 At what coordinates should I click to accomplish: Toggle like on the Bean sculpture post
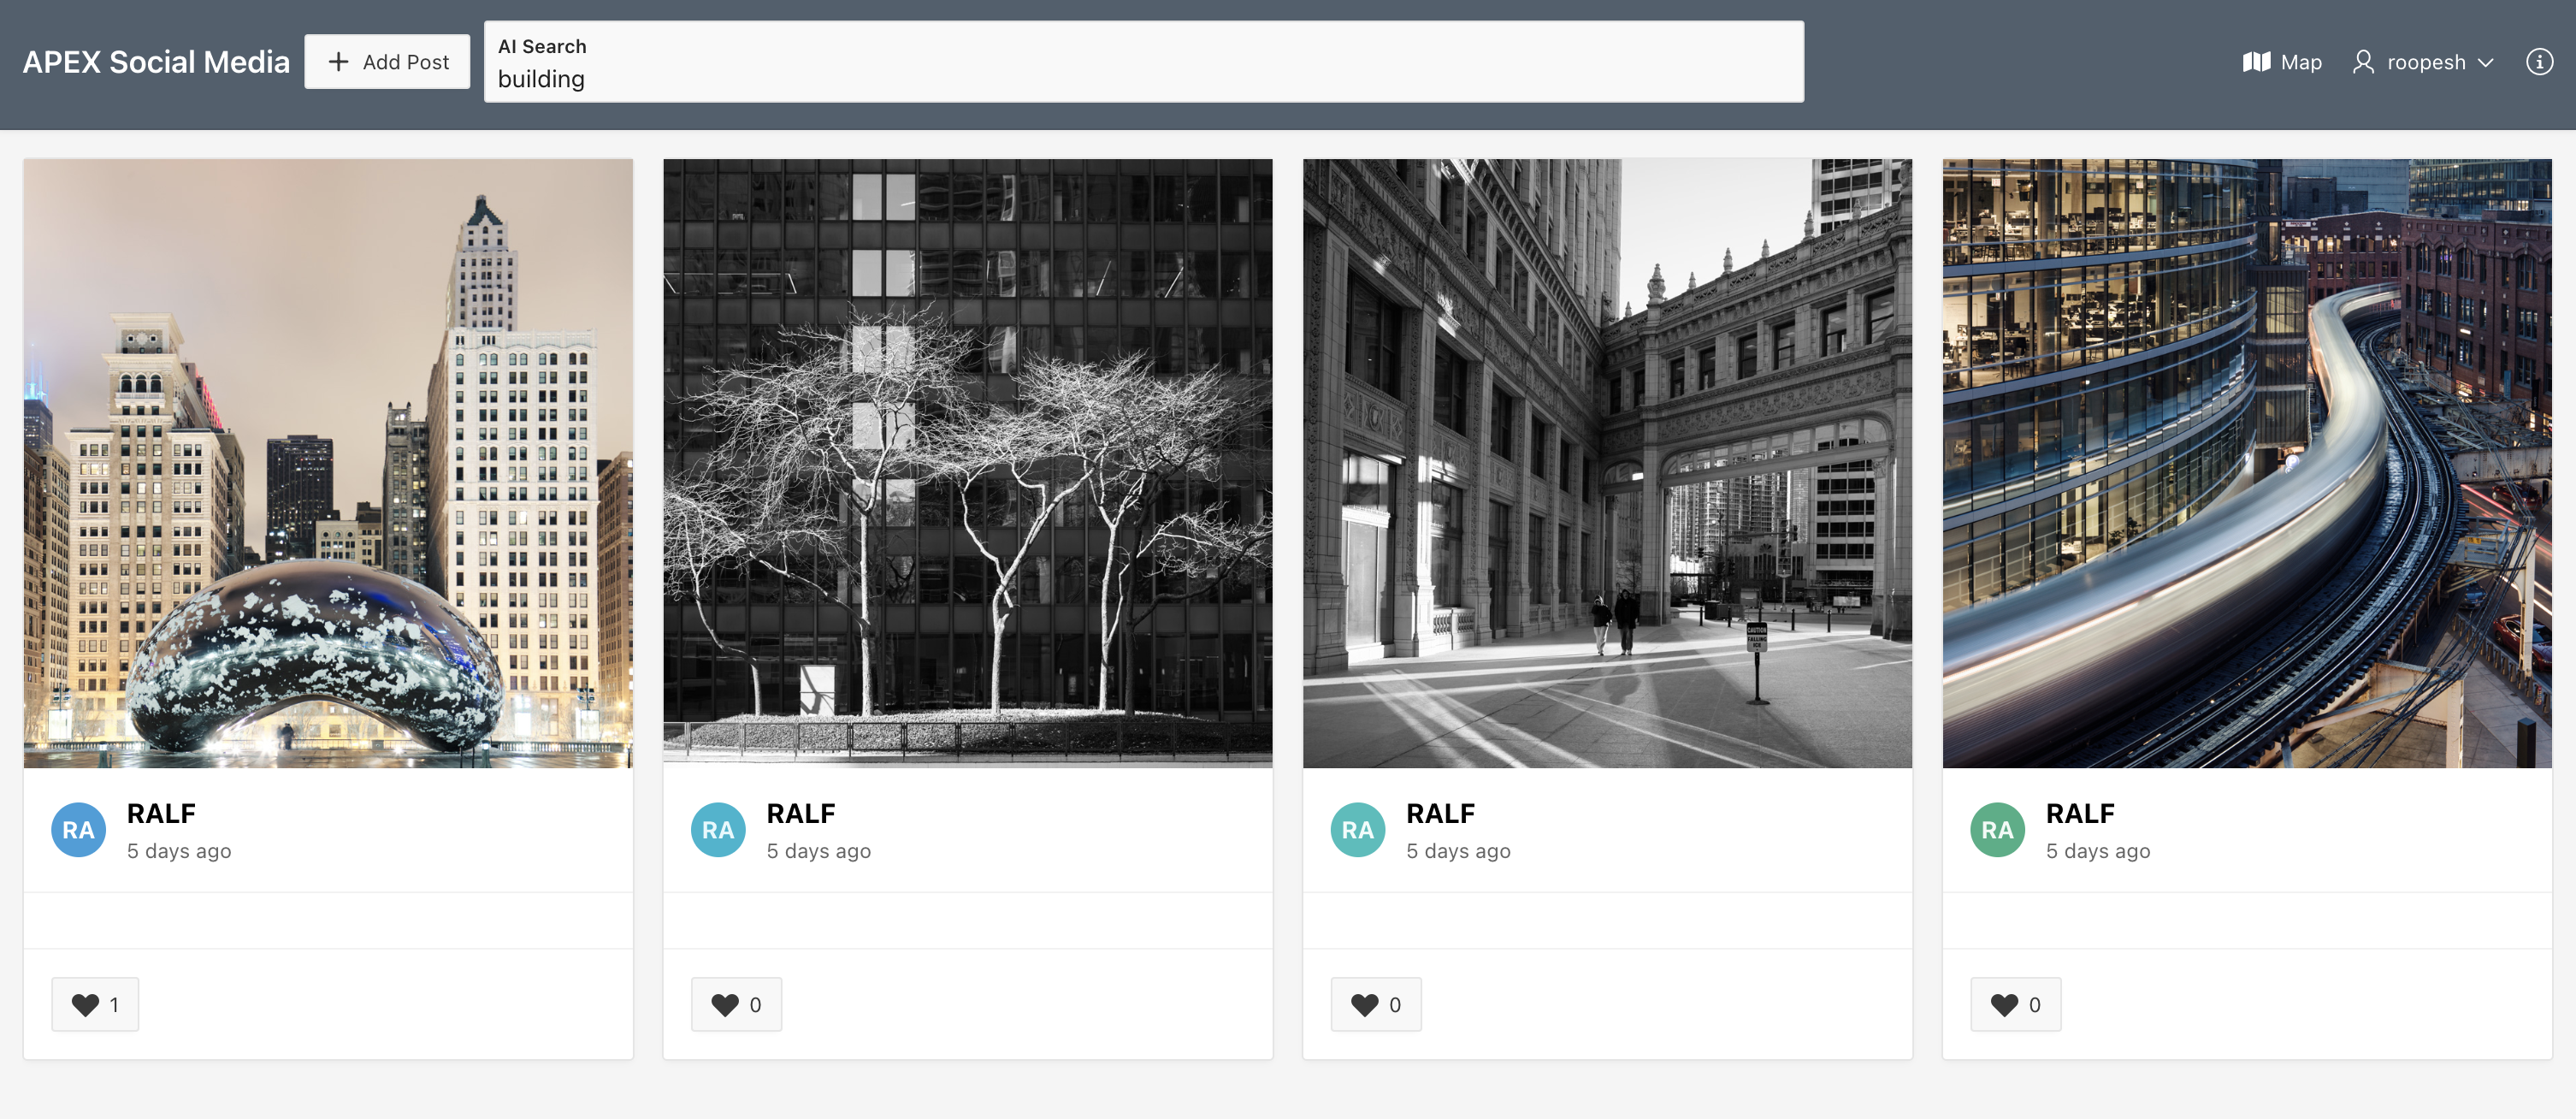[x=95, y=1004]
